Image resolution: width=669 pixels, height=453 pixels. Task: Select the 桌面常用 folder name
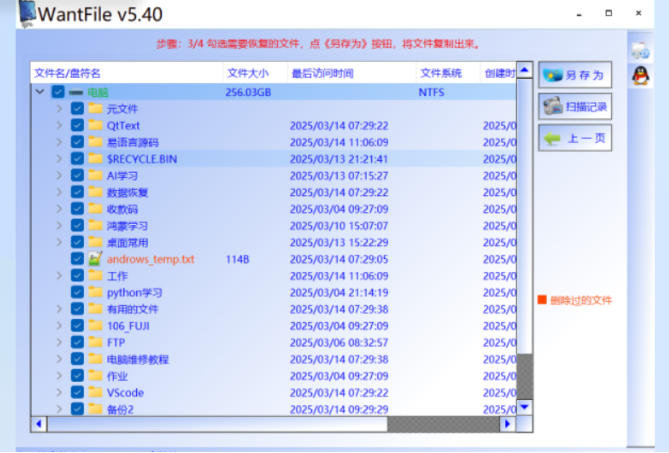click(127, 242)
